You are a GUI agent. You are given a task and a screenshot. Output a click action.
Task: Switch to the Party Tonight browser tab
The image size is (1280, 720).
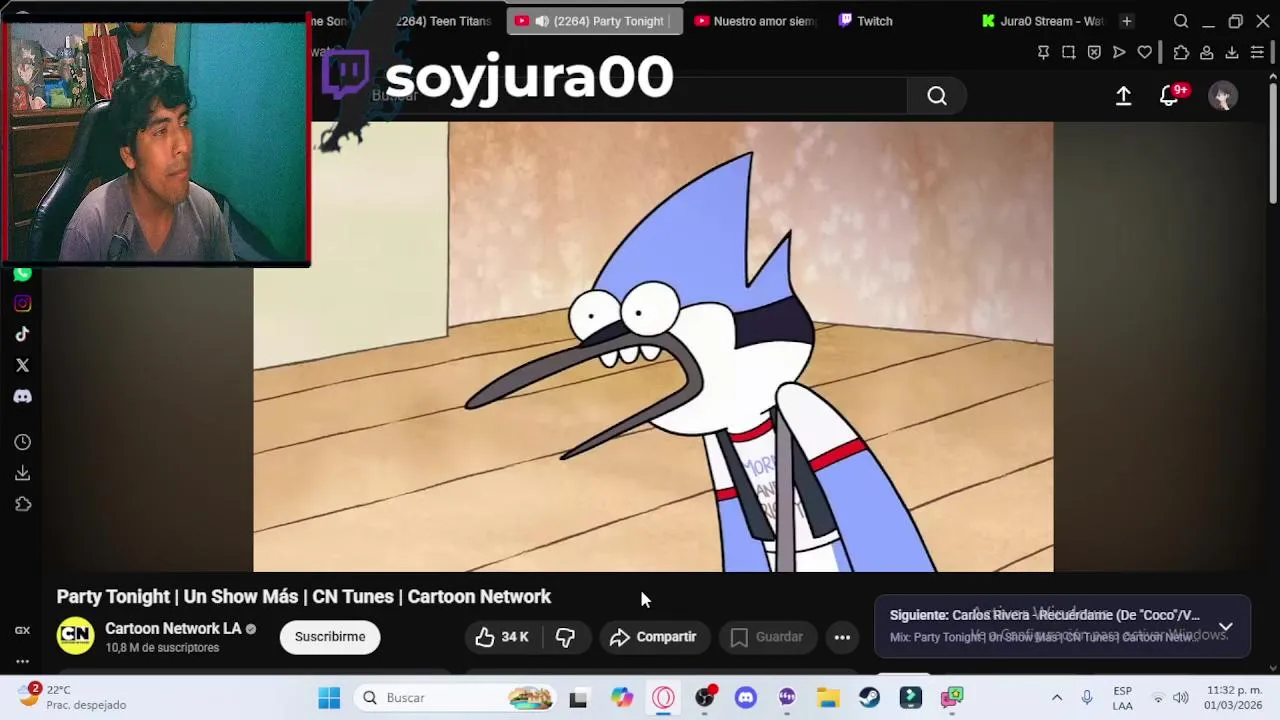[595, 21]
